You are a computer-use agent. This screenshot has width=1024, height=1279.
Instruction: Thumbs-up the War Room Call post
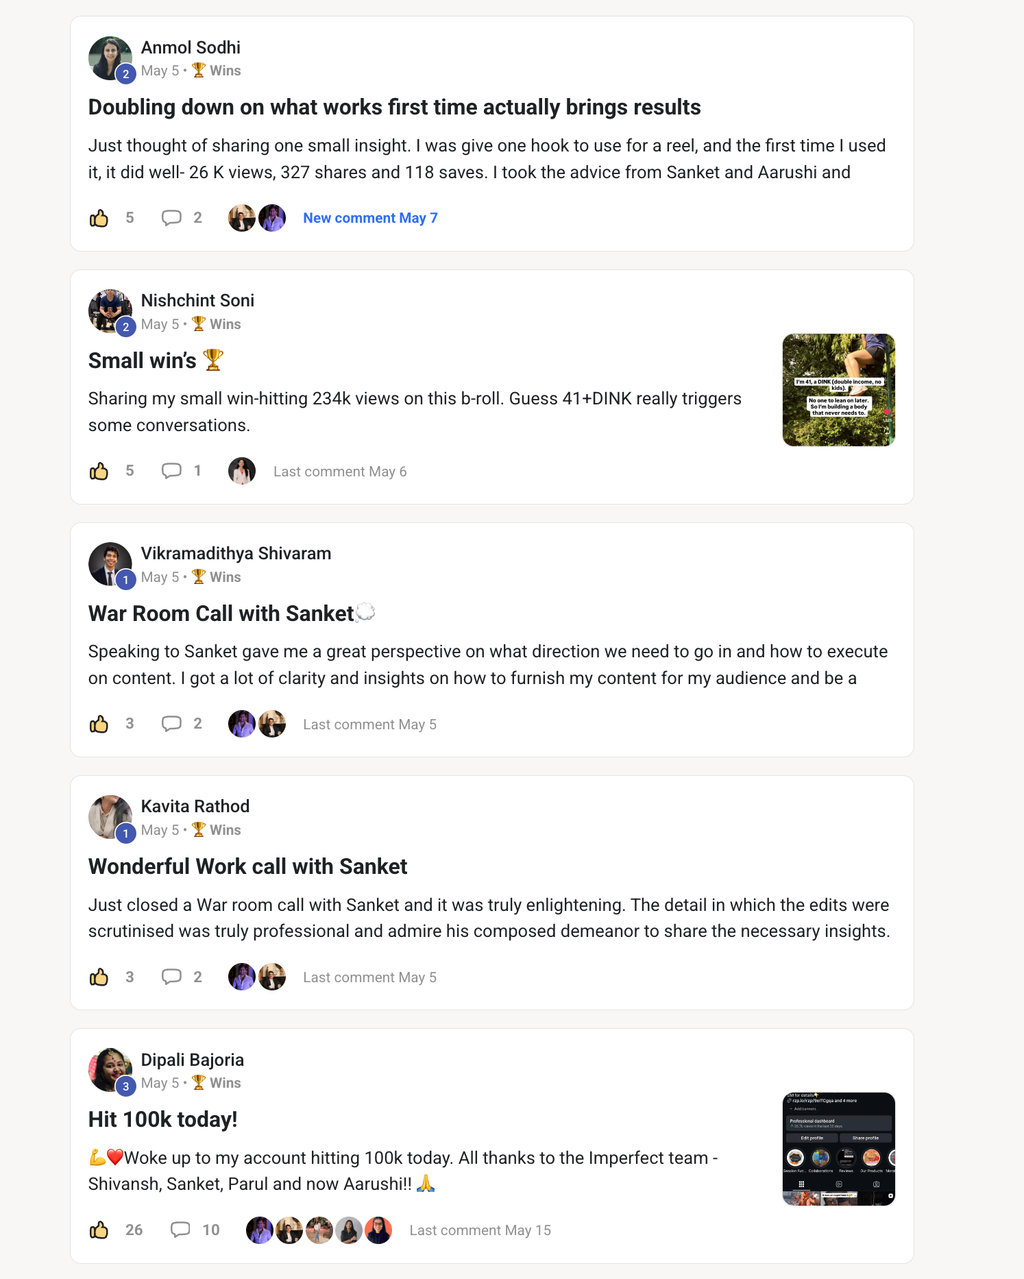point(99,724)
